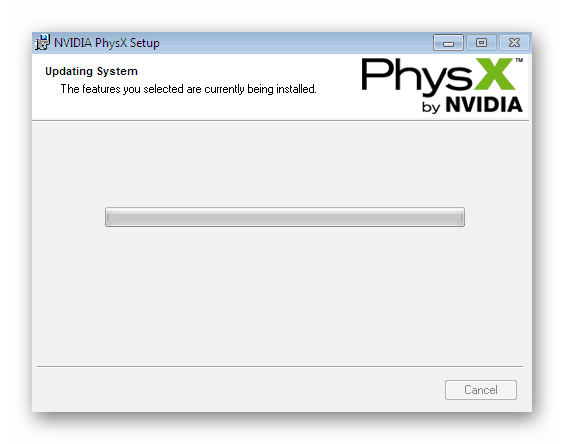564x444 pixels.
Task: Click the setup installer icon in title bar
Action: pyautogui.click(x=42, y=42)
